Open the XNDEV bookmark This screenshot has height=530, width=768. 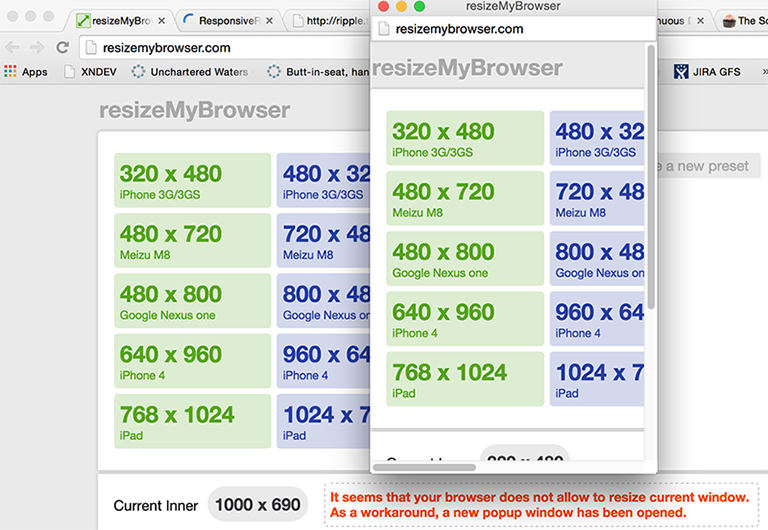click(x=91, y=72)
